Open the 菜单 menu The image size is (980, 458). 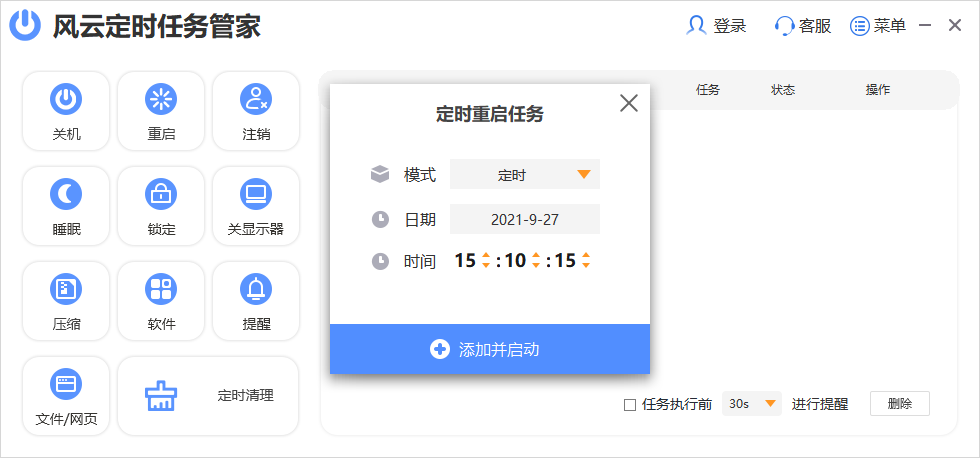[878, 26]
